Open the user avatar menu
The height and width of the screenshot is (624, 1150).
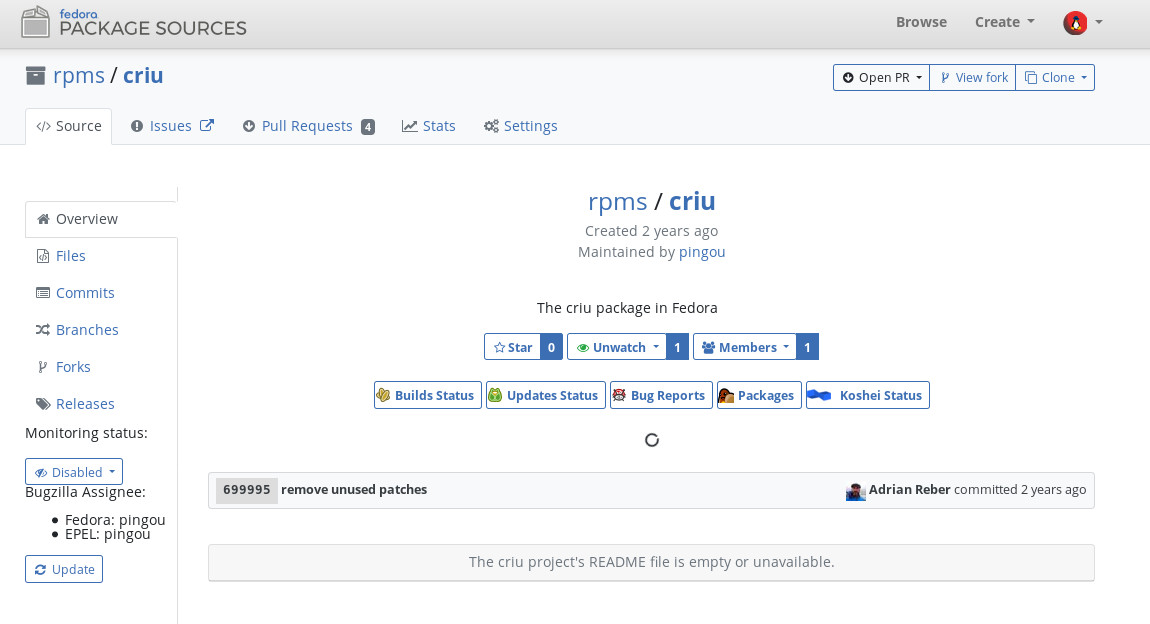pos(1083,23)
